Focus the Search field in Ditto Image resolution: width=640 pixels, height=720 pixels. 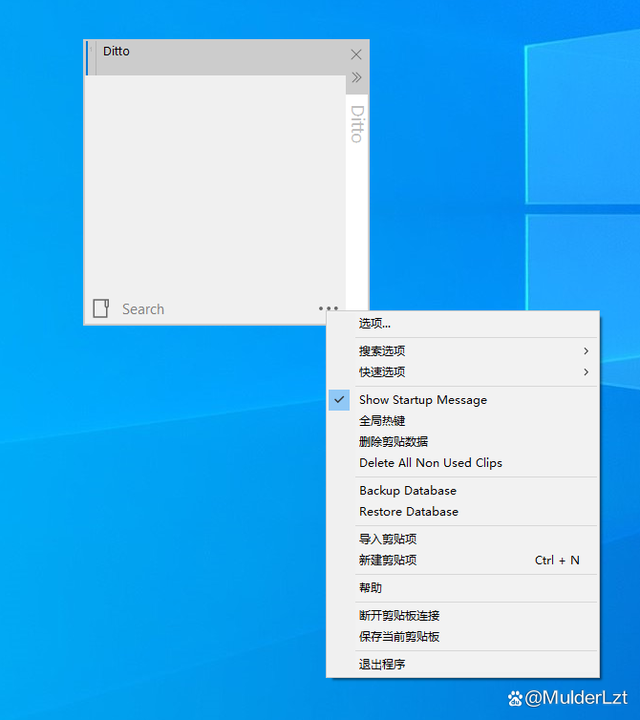[218, 309]
